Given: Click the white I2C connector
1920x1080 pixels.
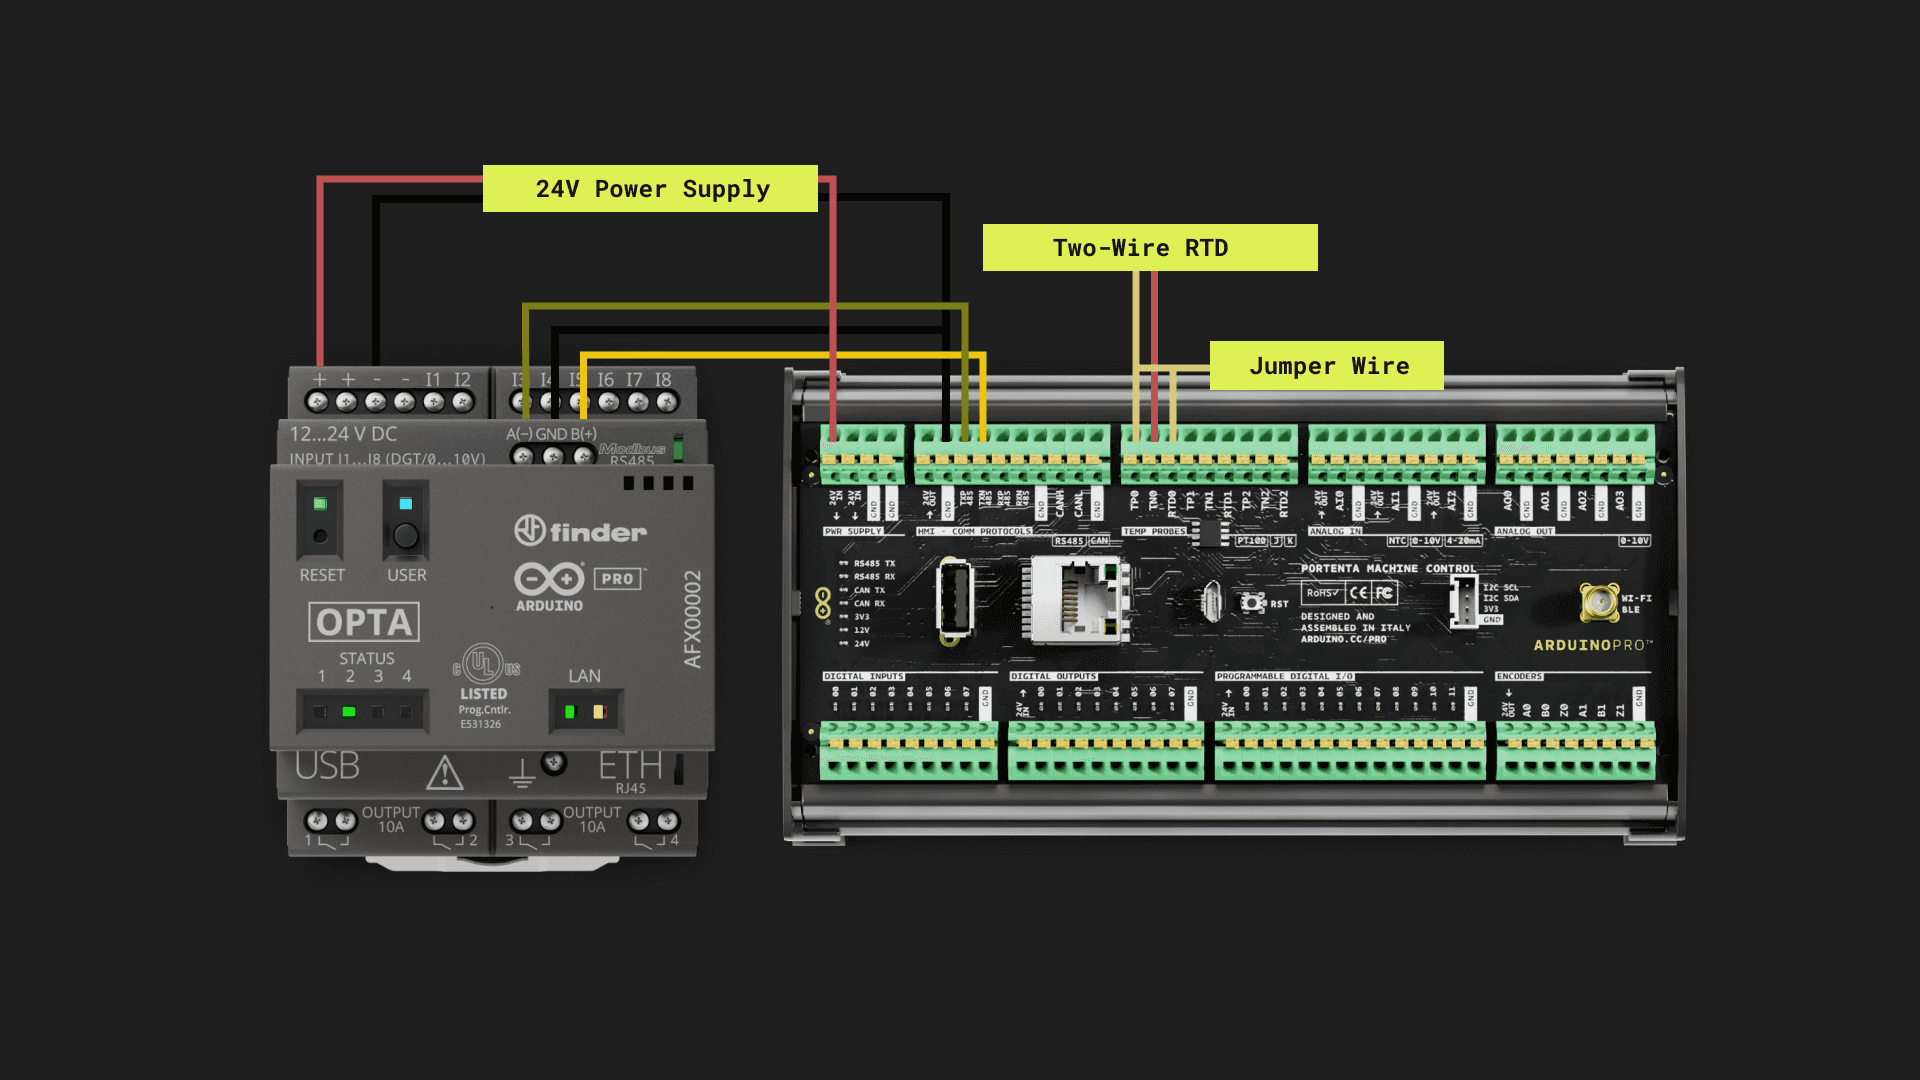Looking at the screenshot, I should click(1463, 601).
